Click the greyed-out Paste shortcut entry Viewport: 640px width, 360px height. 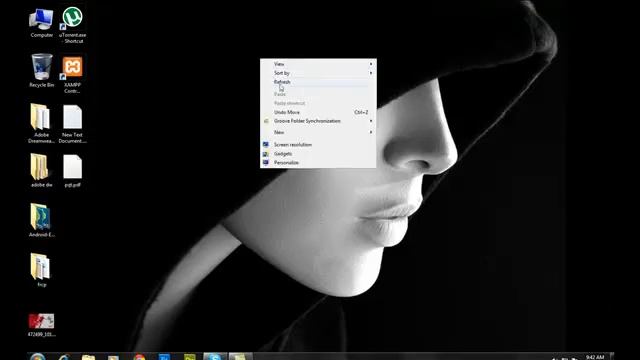coord(318,103)
